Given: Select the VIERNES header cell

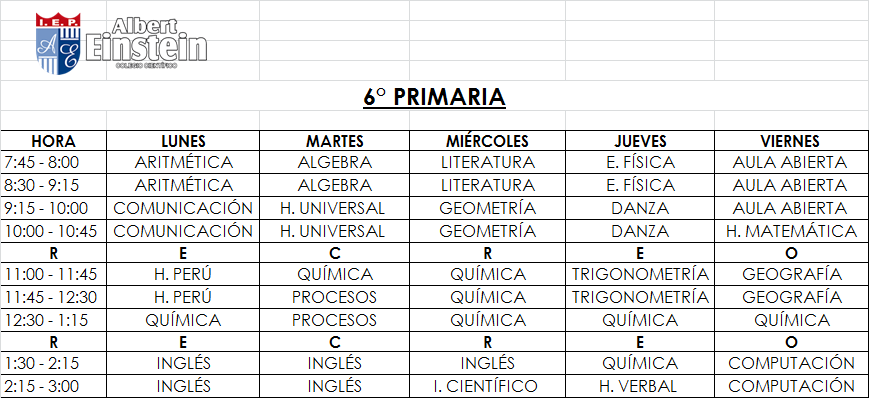Looking at the screenshot, I should coord(790,141).
